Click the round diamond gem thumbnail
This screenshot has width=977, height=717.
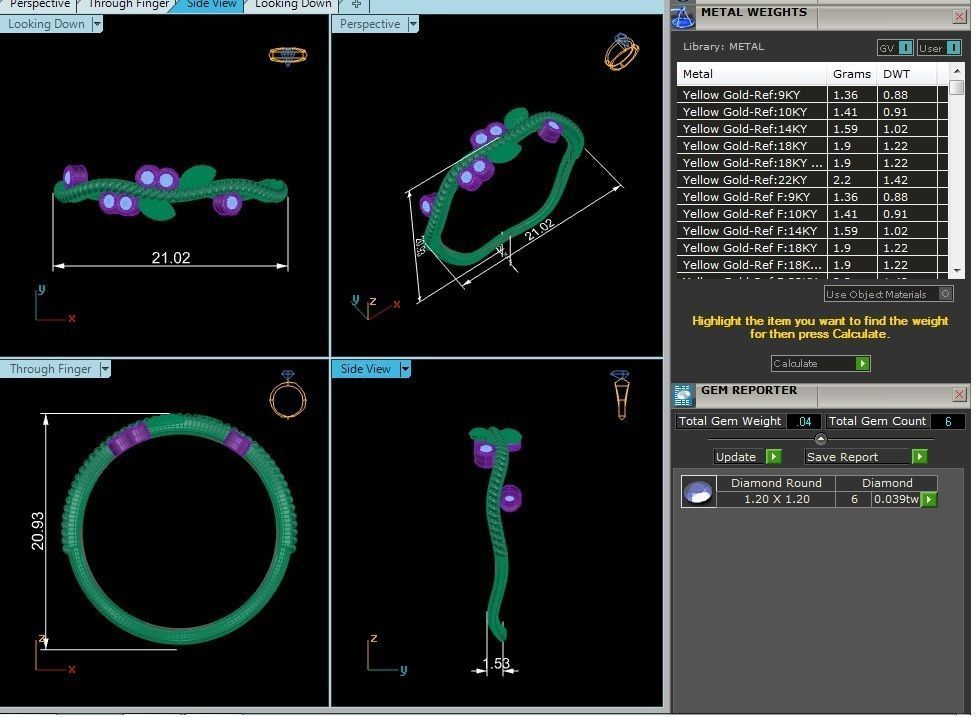tap(698, 491)
